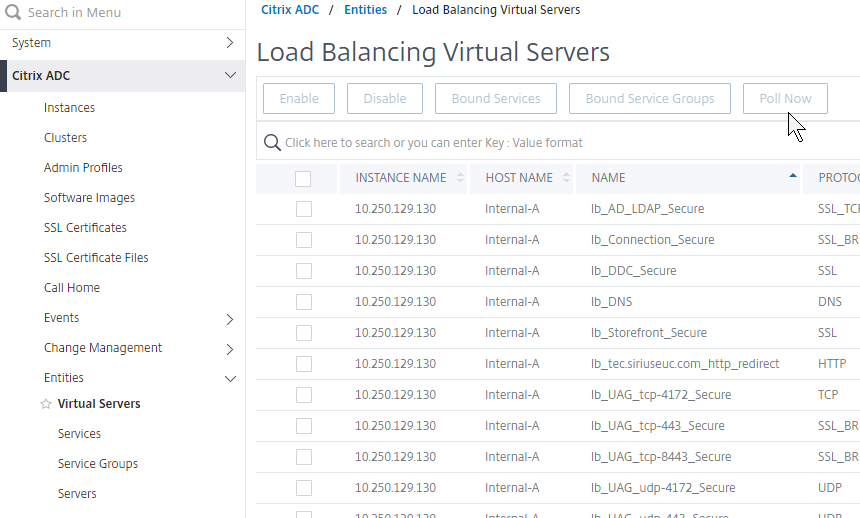Click the INSTANCE NAME column header
This screenshot has height=518, width=860.
401,178
